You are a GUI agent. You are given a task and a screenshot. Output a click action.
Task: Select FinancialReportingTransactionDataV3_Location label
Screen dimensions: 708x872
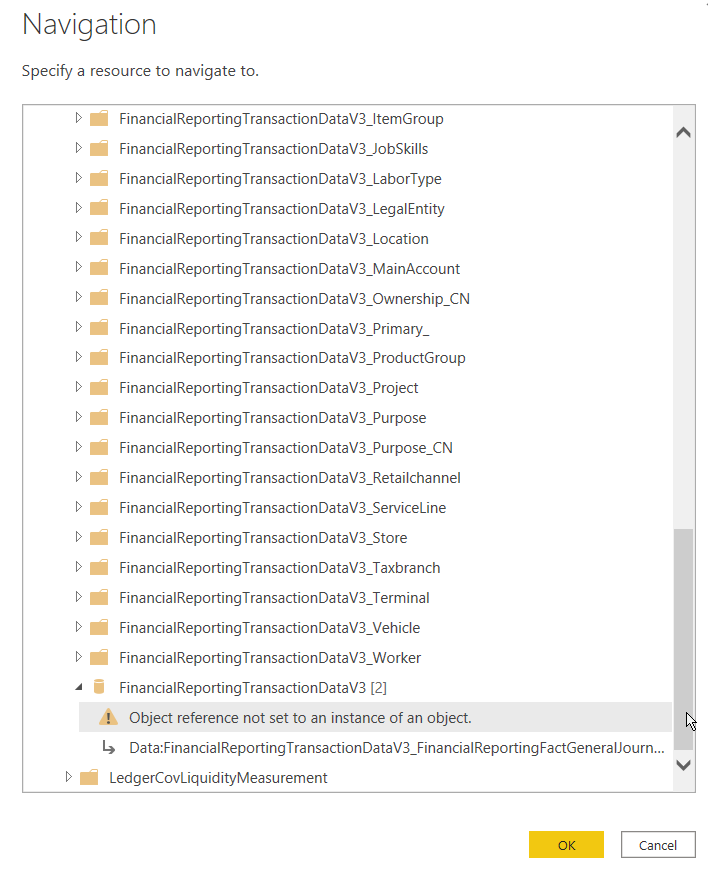pos(274,239)
